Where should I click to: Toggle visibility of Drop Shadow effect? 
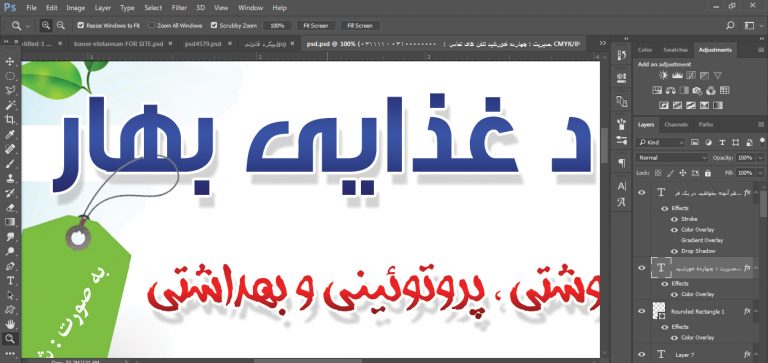point(674,251)
